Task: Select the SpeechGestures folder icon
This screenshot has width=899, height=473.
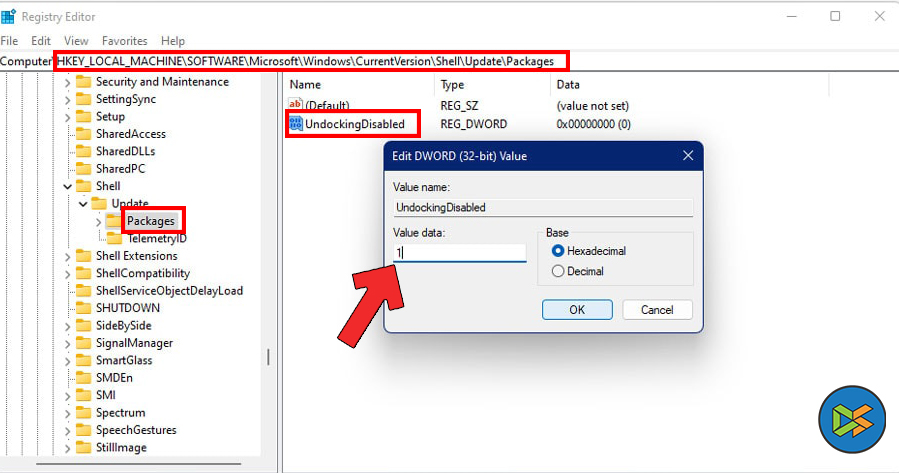Action: click(x=84, y=430)
